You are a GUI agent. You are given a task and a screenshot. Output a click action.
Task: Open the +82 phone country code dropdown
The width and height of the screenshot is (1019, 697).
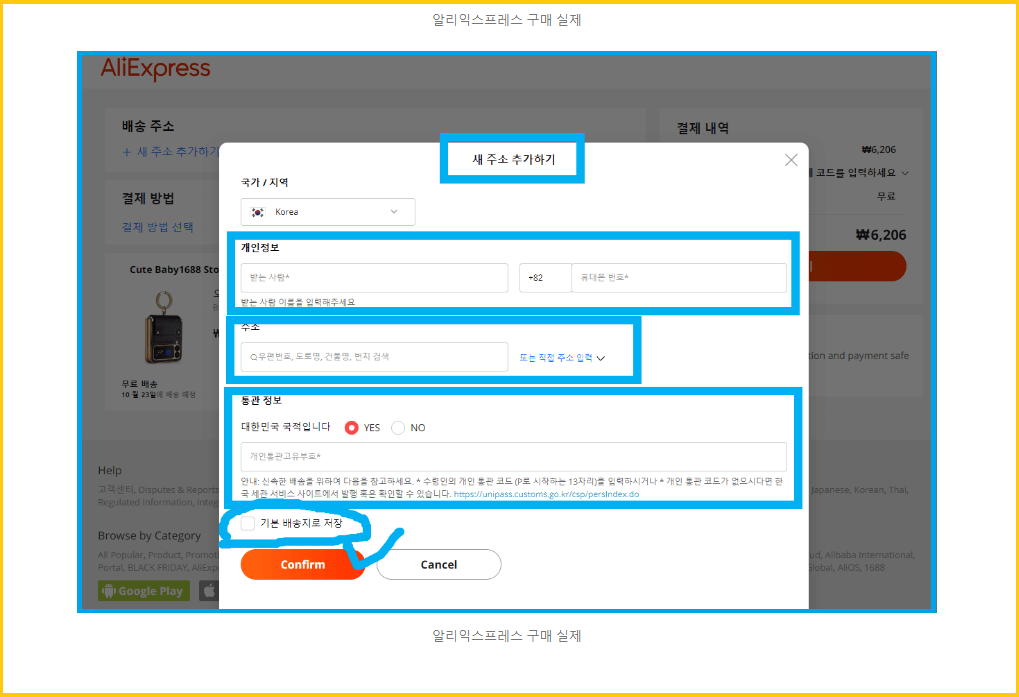545,277
